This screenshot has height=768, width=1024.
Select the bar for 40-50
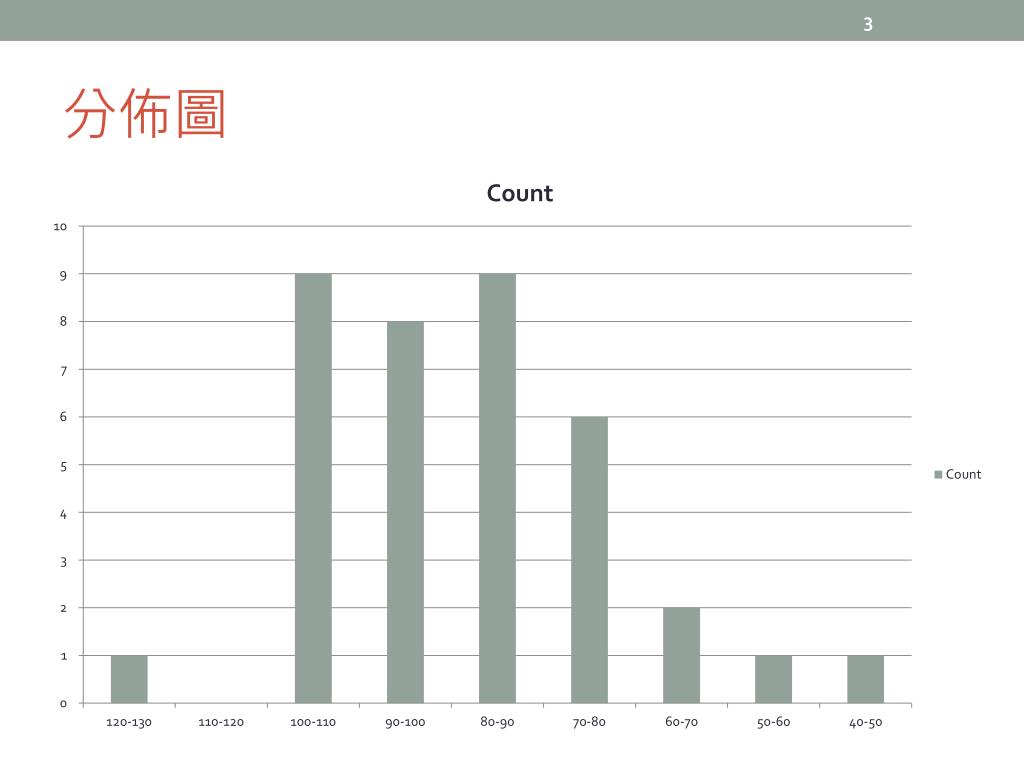coord(866,679)
